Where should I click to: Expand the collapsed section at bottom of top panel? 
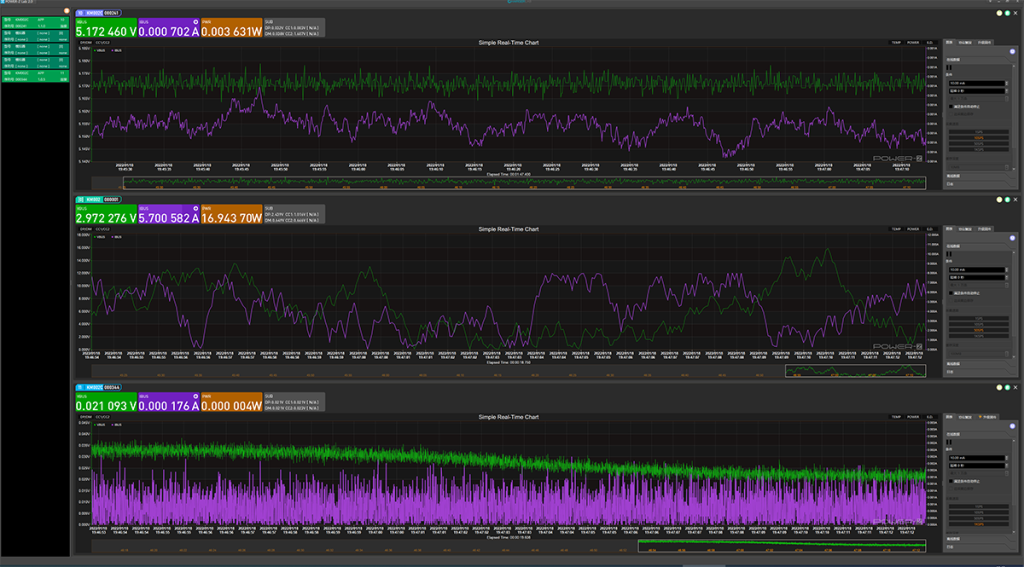click(978, 184)
